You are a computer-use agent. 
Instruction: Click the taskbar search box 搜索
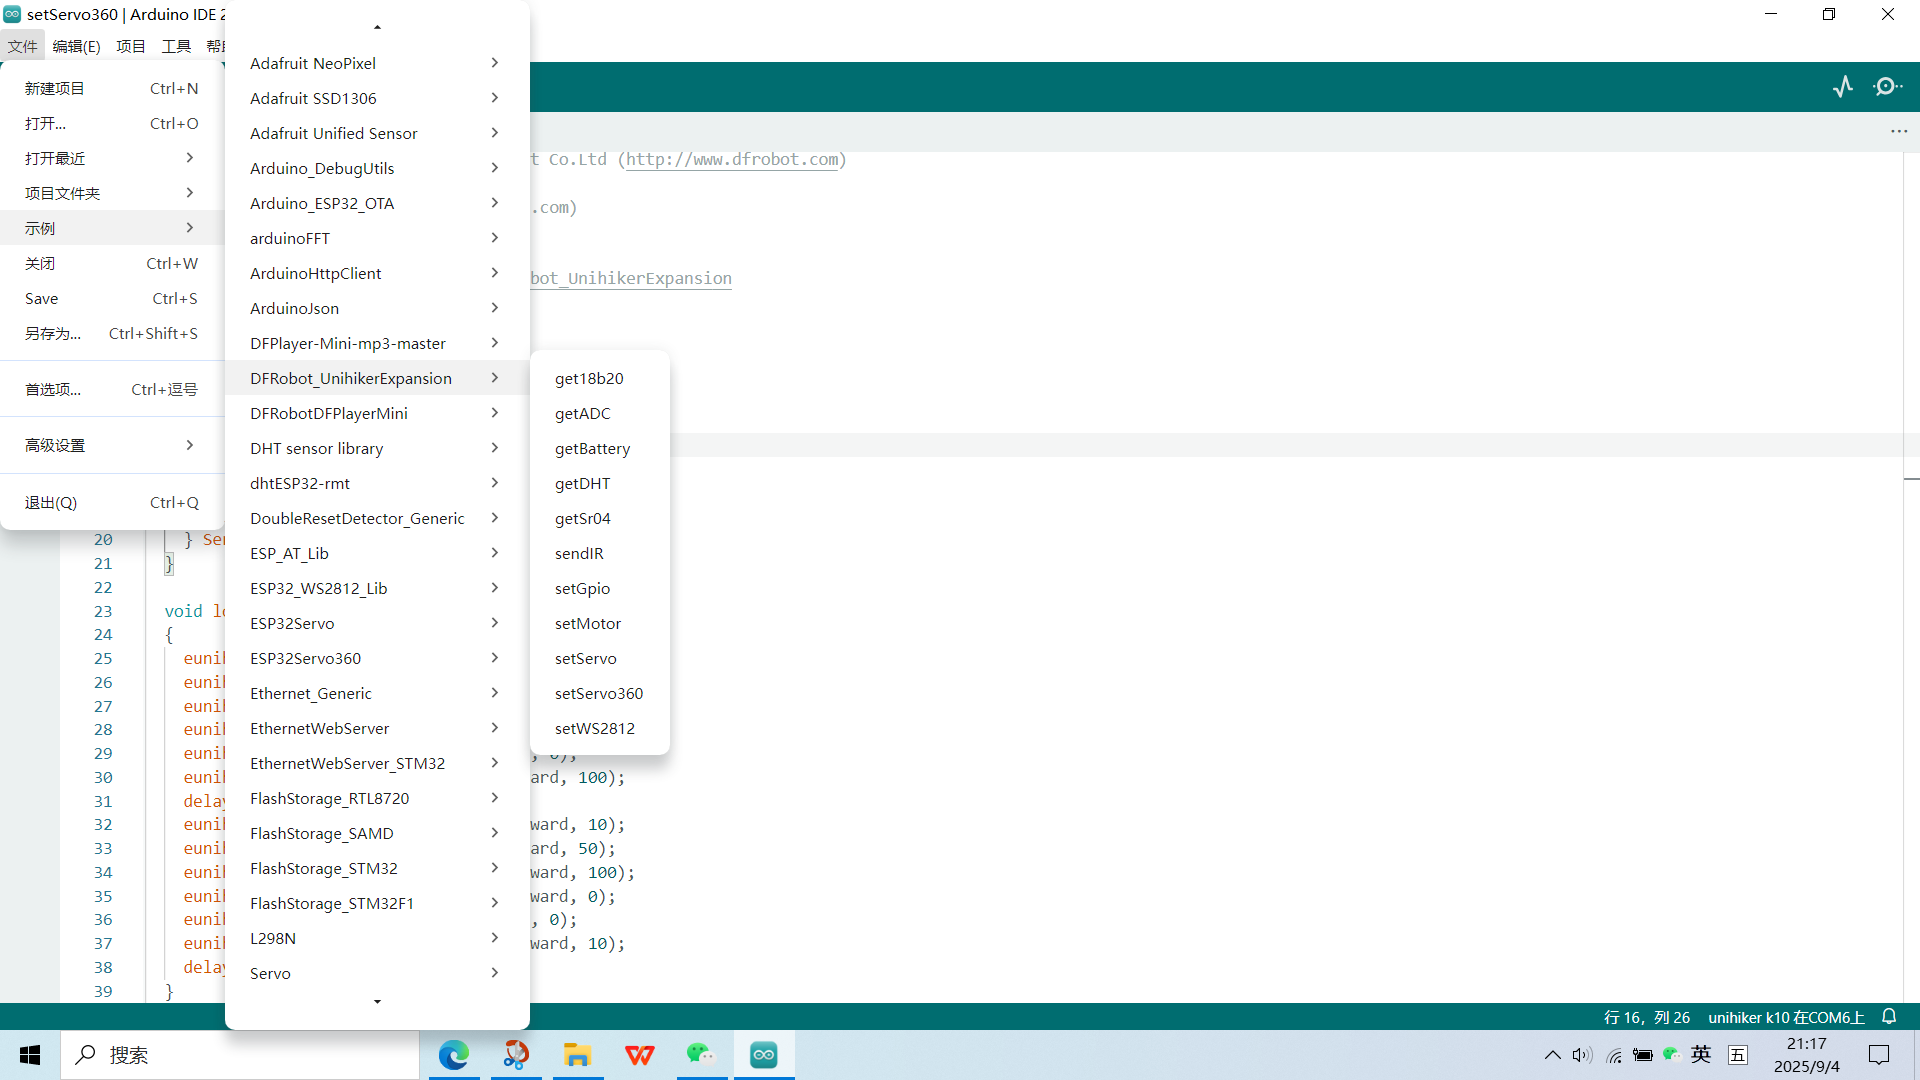tap(241, 1055)
